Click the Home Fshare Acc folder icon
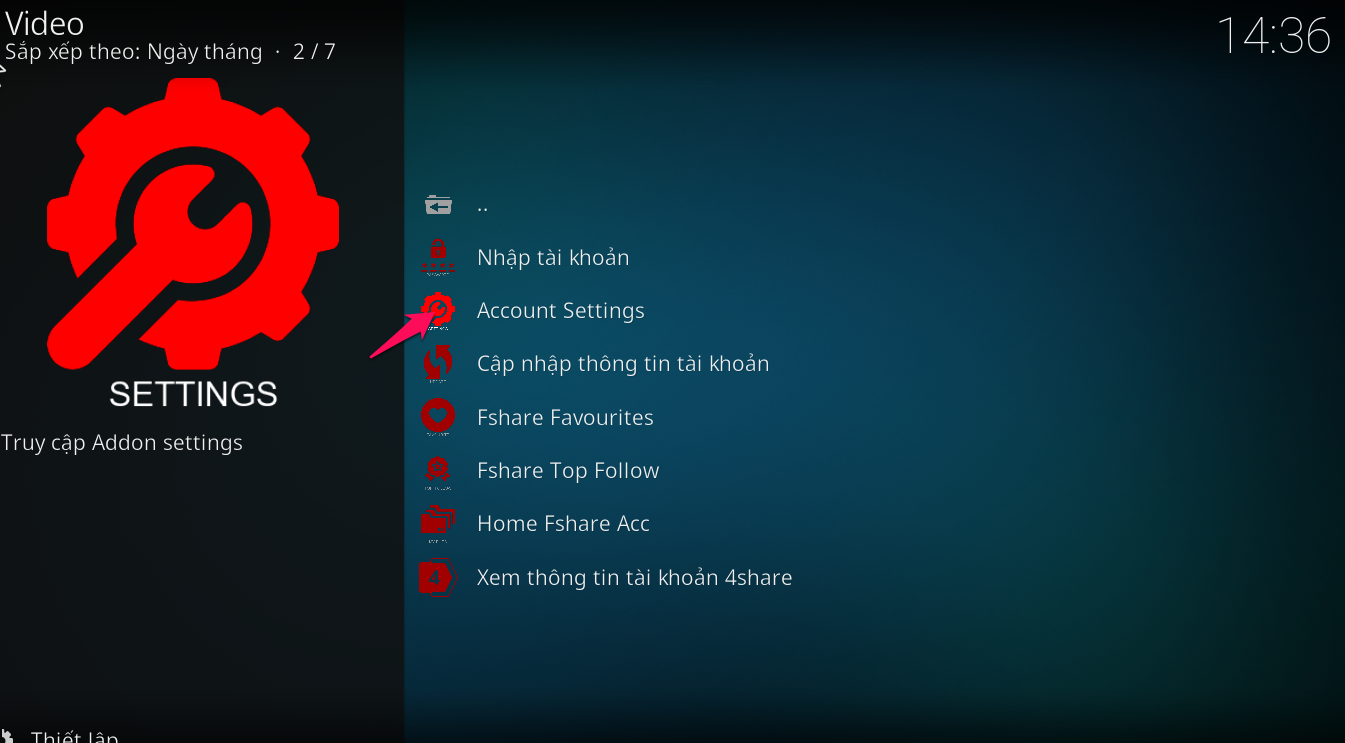 pyautogui.click(x=438, y=524)
